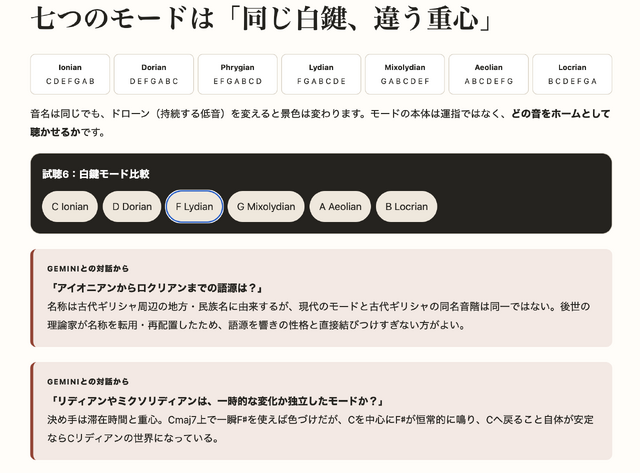Viewport: 640px width, 473px height.
Task: Select the Phrygian EFGABCD card
Action: pyautogui.click(x=238, y=74)
